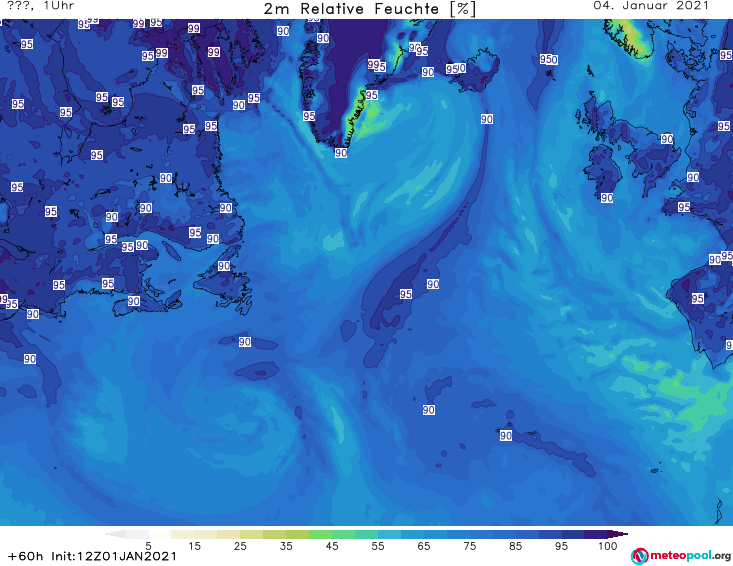Viewport: 733px width, 566px height.
Task: Click the legend value '15'
Action: 194,546
